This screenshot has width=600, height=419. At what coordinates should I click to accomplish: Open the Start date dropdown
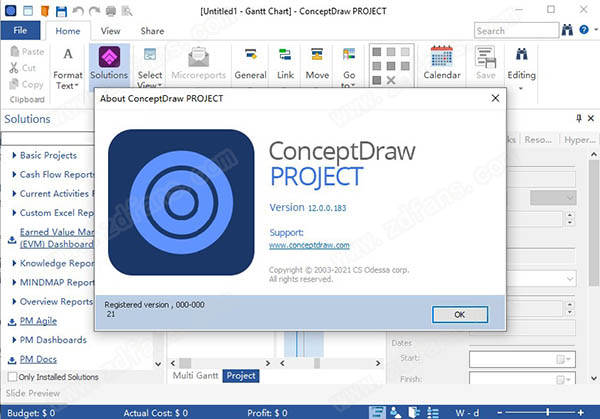click(x=563, y=359)
